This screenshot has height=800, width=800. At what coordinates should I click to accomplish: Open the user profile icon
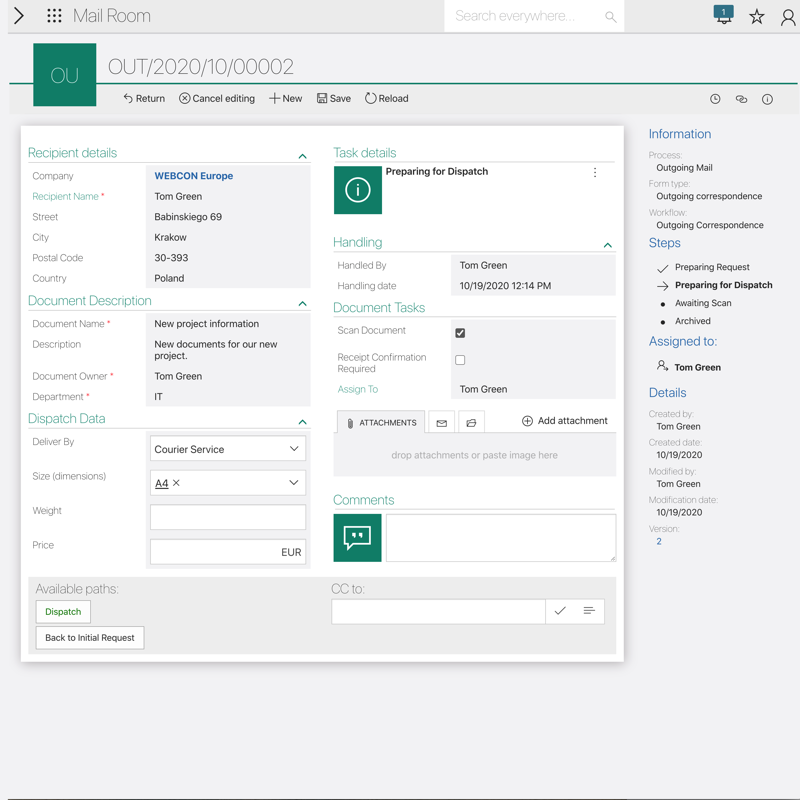788,16
